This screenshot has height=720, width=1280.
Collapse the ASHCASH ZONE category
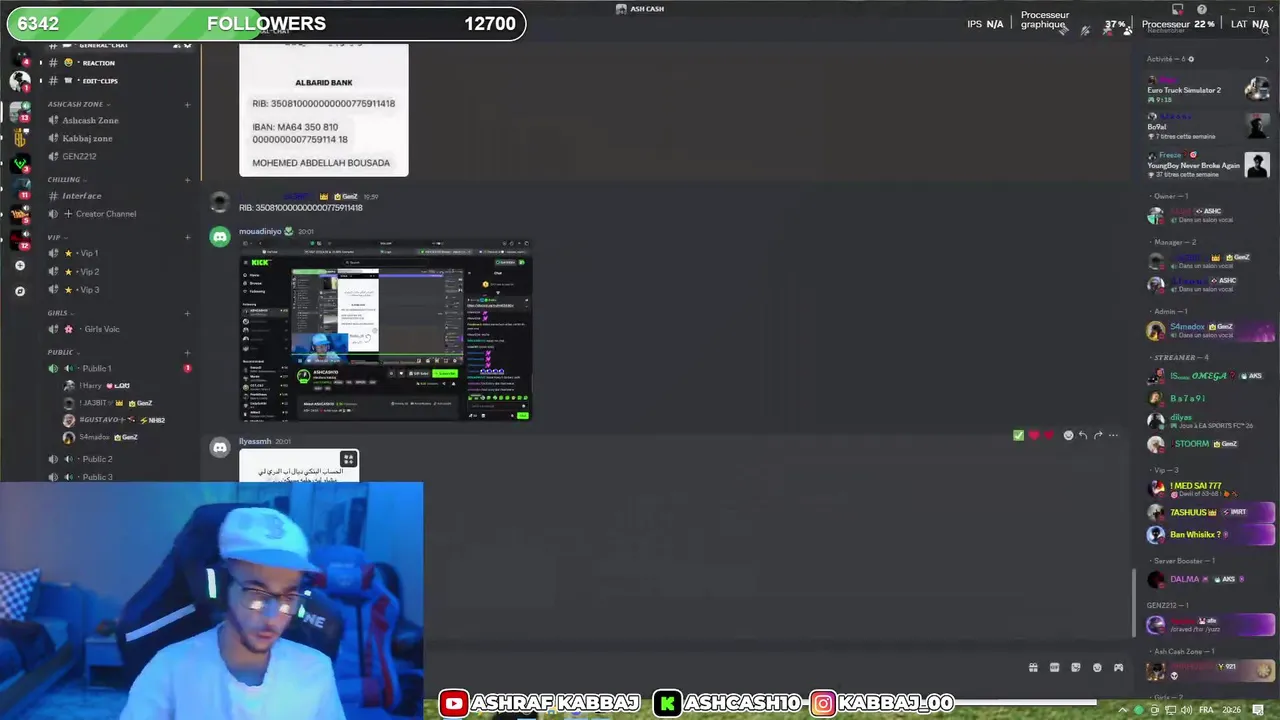pyautogui.click(x=78, y=104)
